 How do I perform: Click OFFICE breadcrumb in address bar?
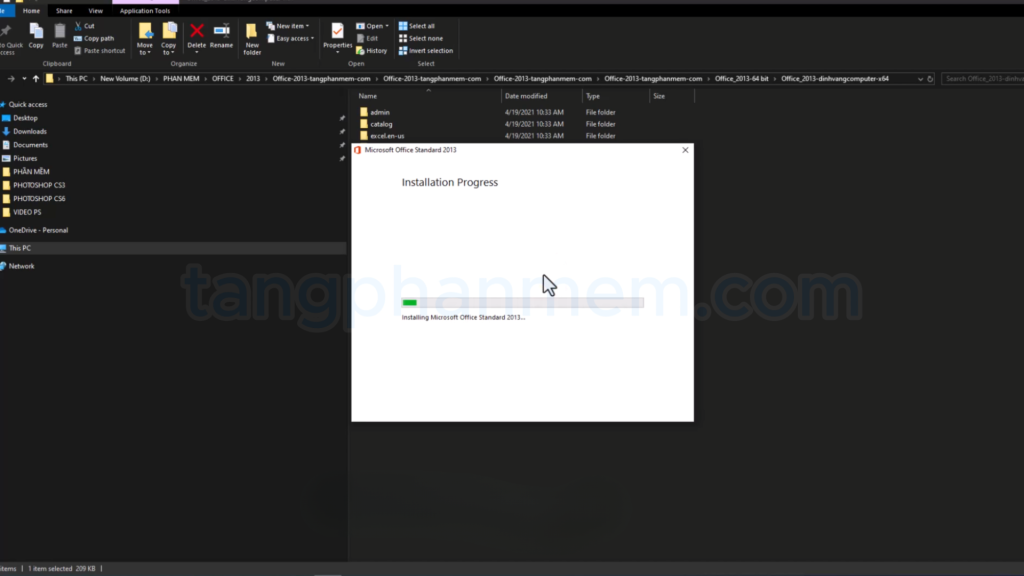tap(222, 78)
